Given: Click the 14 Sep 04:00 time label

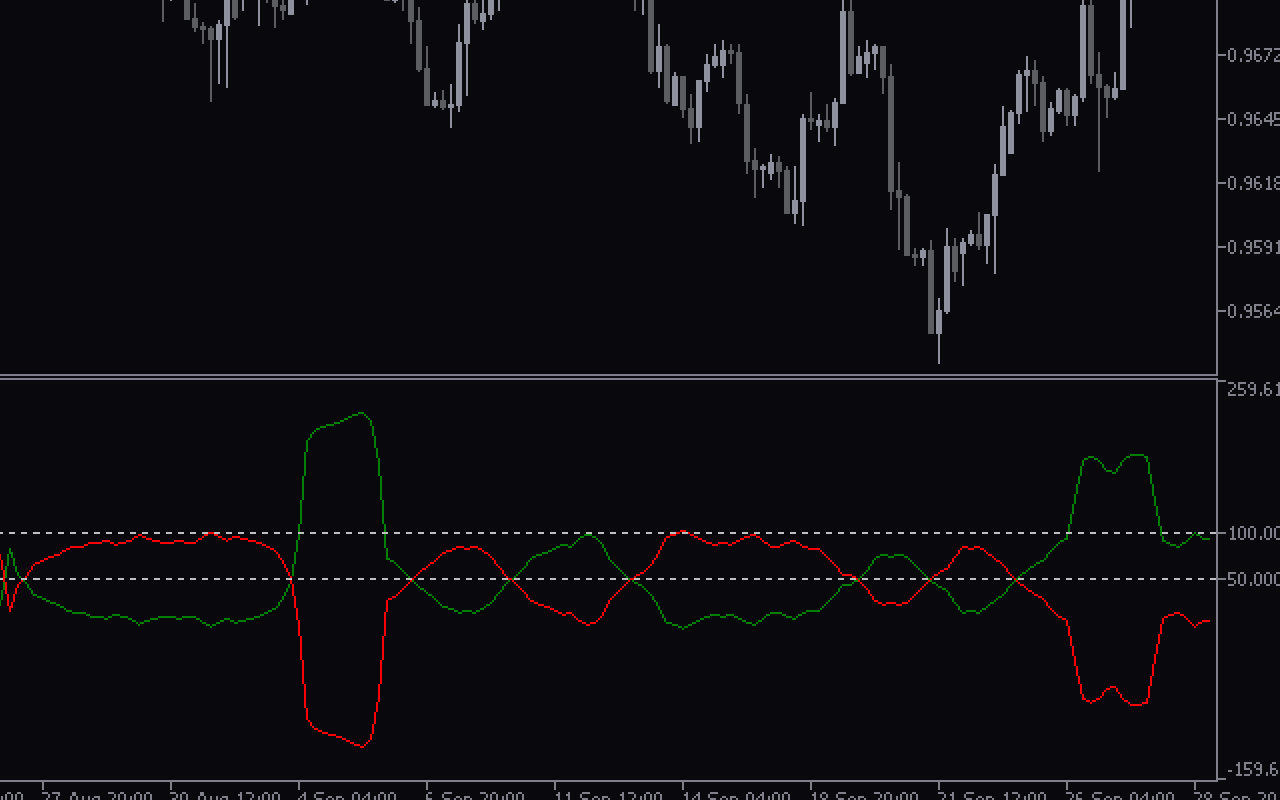Looking at the screenshot, I should coord(735,796).
